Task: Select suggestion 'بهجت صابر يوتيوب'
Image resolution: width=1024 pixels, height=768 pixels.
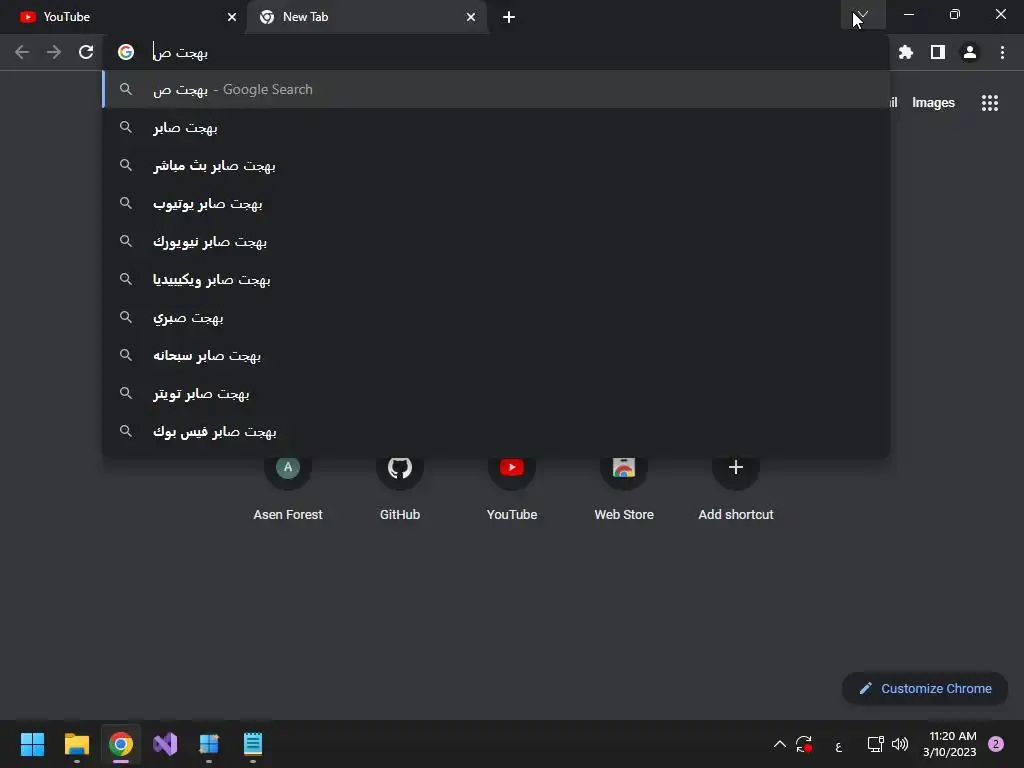Action: (496, 203)
